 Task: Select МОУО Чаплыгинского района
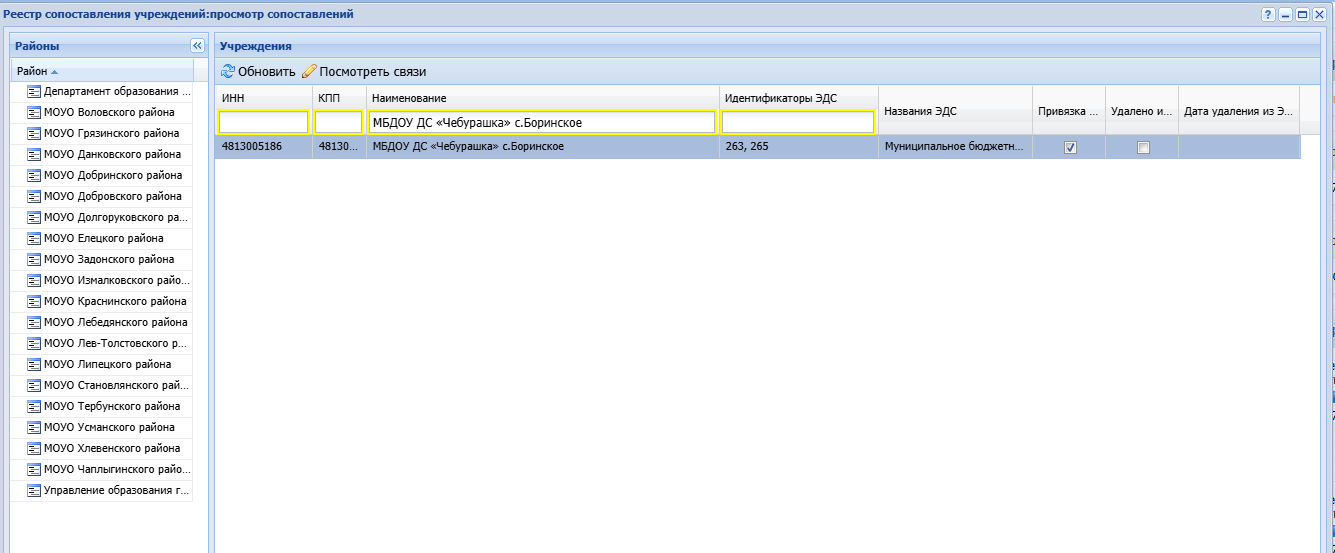point(108,469)
